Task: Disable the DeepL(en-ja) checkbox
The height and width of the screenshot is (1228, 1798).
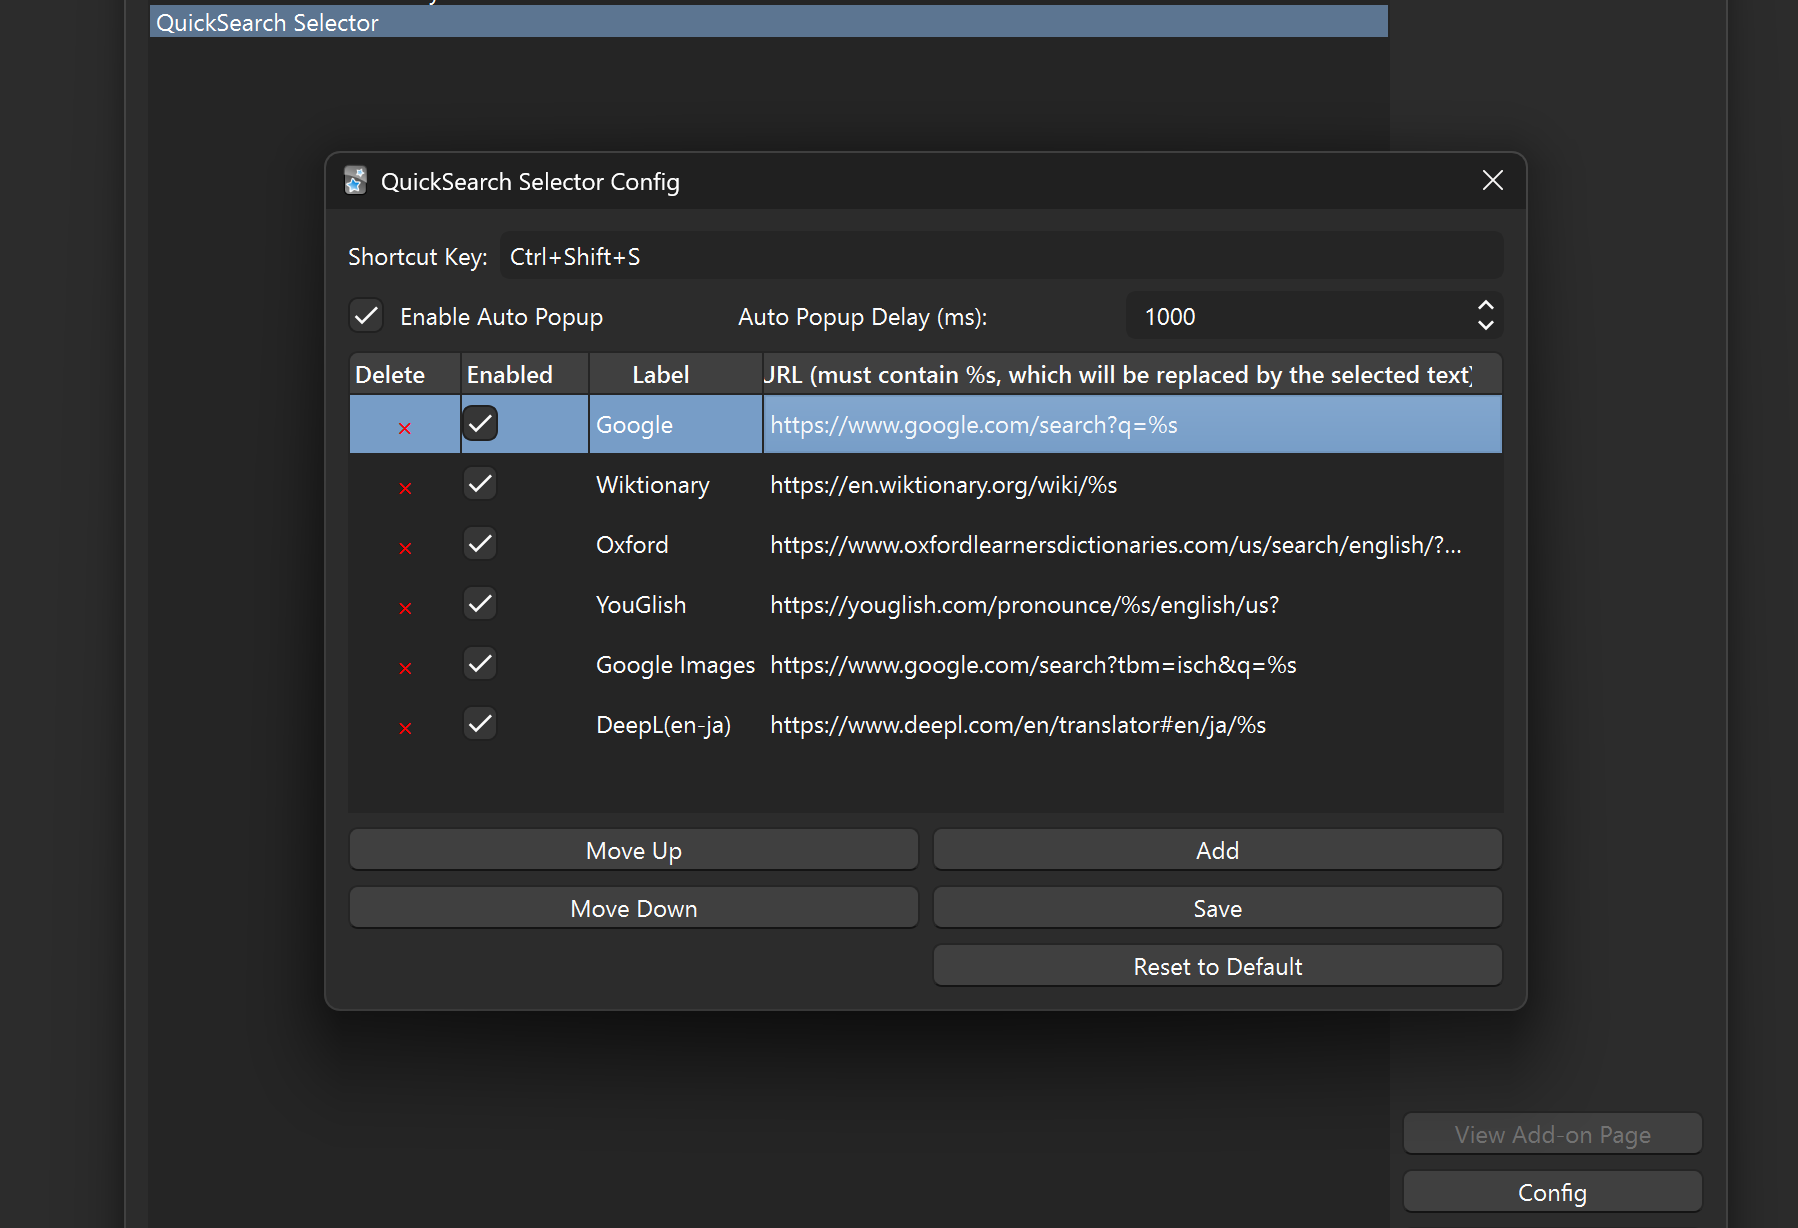Action: (x=480, y=724)
